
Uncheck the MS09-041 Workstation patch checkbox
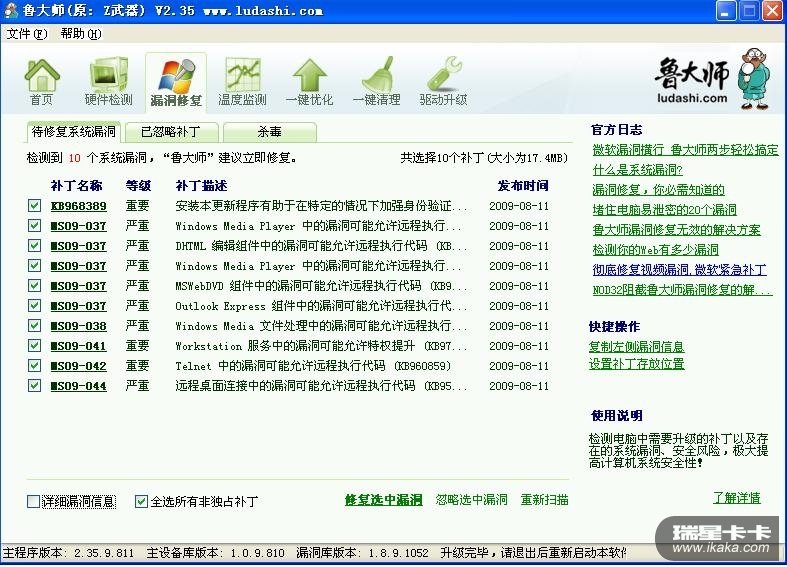point(34,346)
